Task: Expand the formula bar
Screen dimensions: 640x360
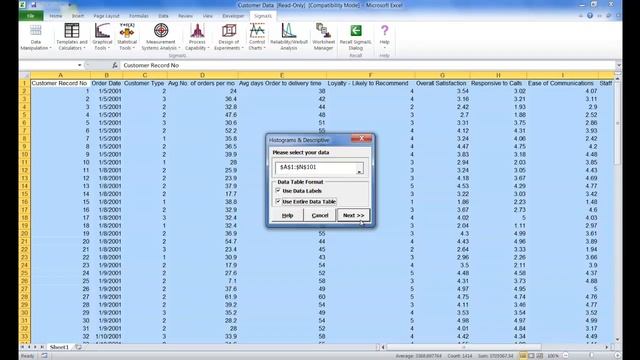Action: [619, 65]
